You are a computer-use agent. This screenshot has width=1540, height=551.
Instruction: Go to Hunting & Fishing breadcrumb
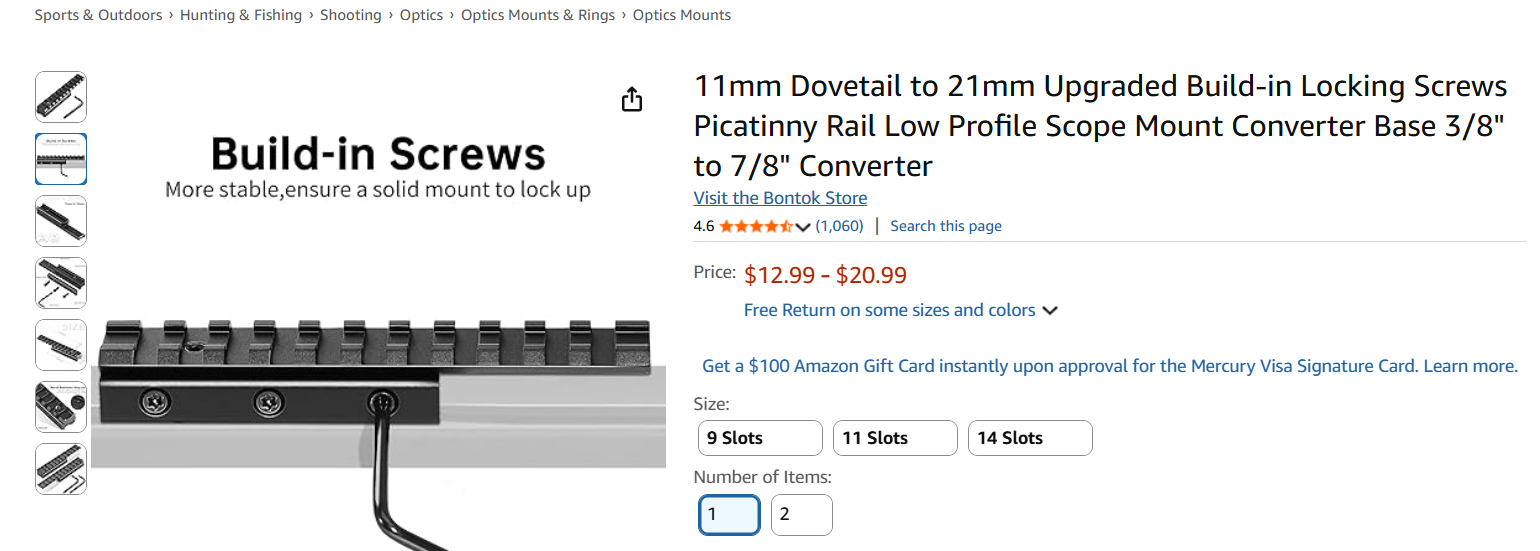(241, 15)
